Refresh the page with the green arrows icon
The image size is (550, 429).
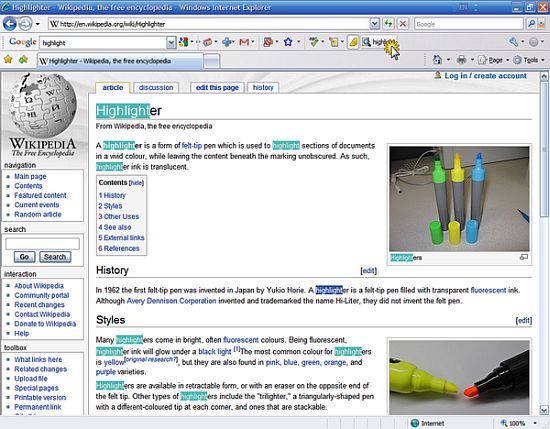(x=388, y=24)
